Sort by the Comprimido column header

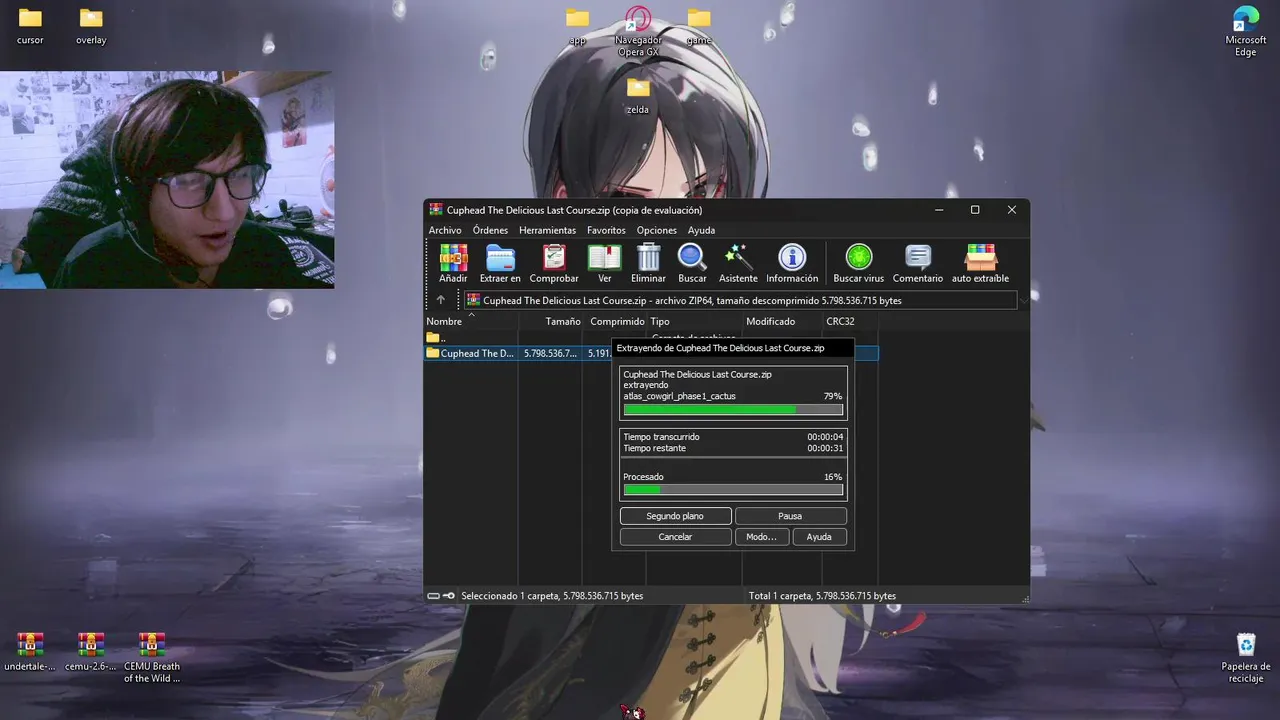click(615, 321)
